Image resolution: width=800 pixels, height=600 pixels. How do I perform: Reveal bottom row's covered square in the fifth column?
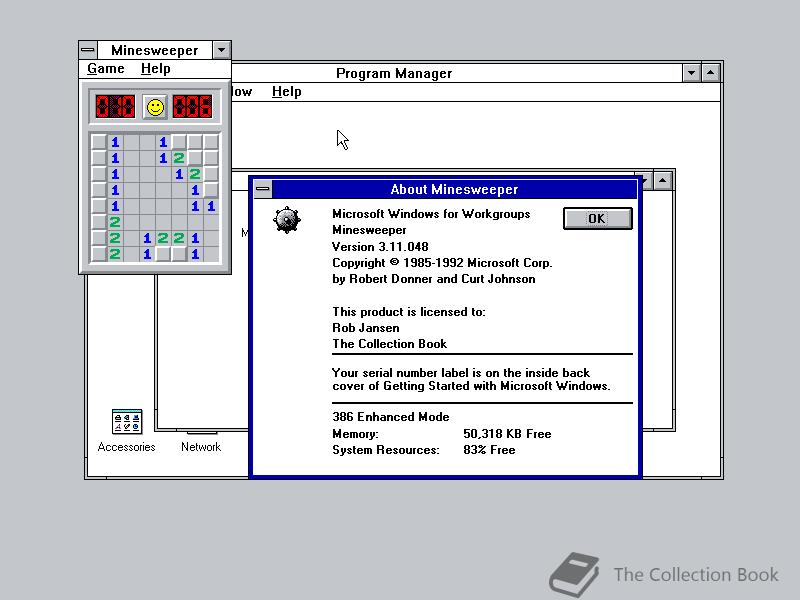pyautogui.click(x=163, y=254)
